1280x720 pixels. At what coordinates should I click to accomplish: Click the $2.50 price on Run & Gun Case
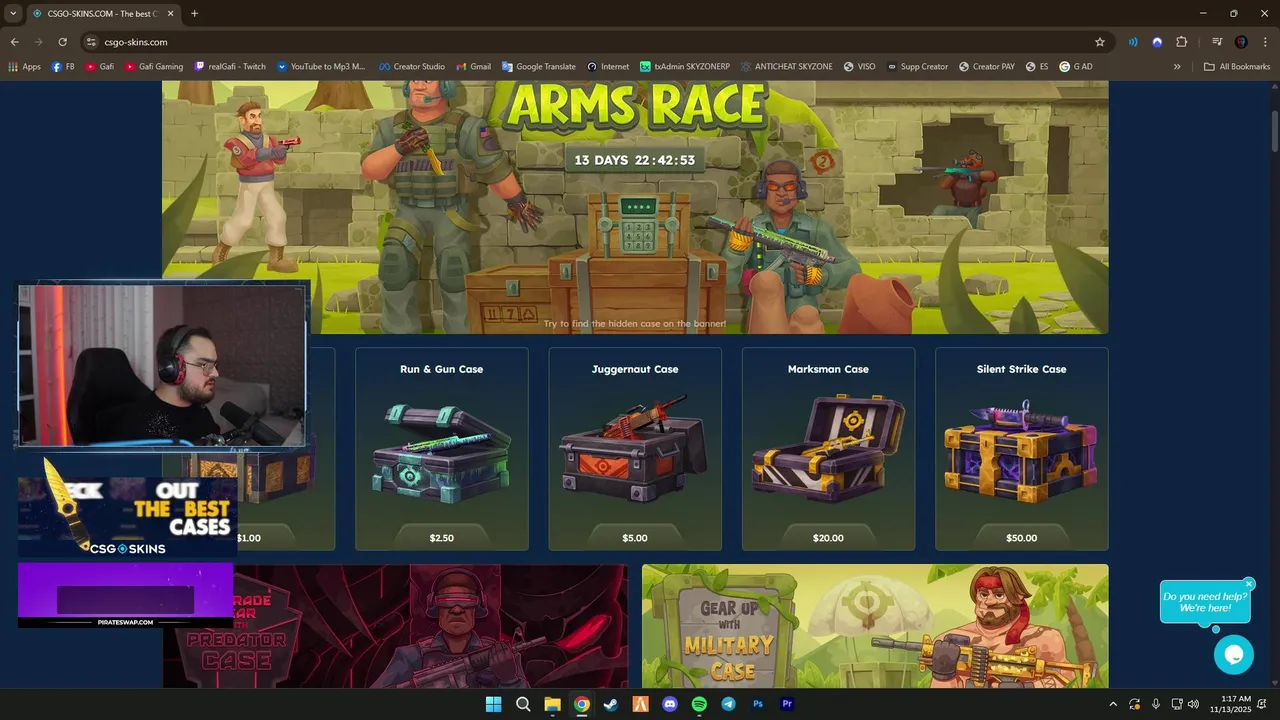tap(441, 538)
